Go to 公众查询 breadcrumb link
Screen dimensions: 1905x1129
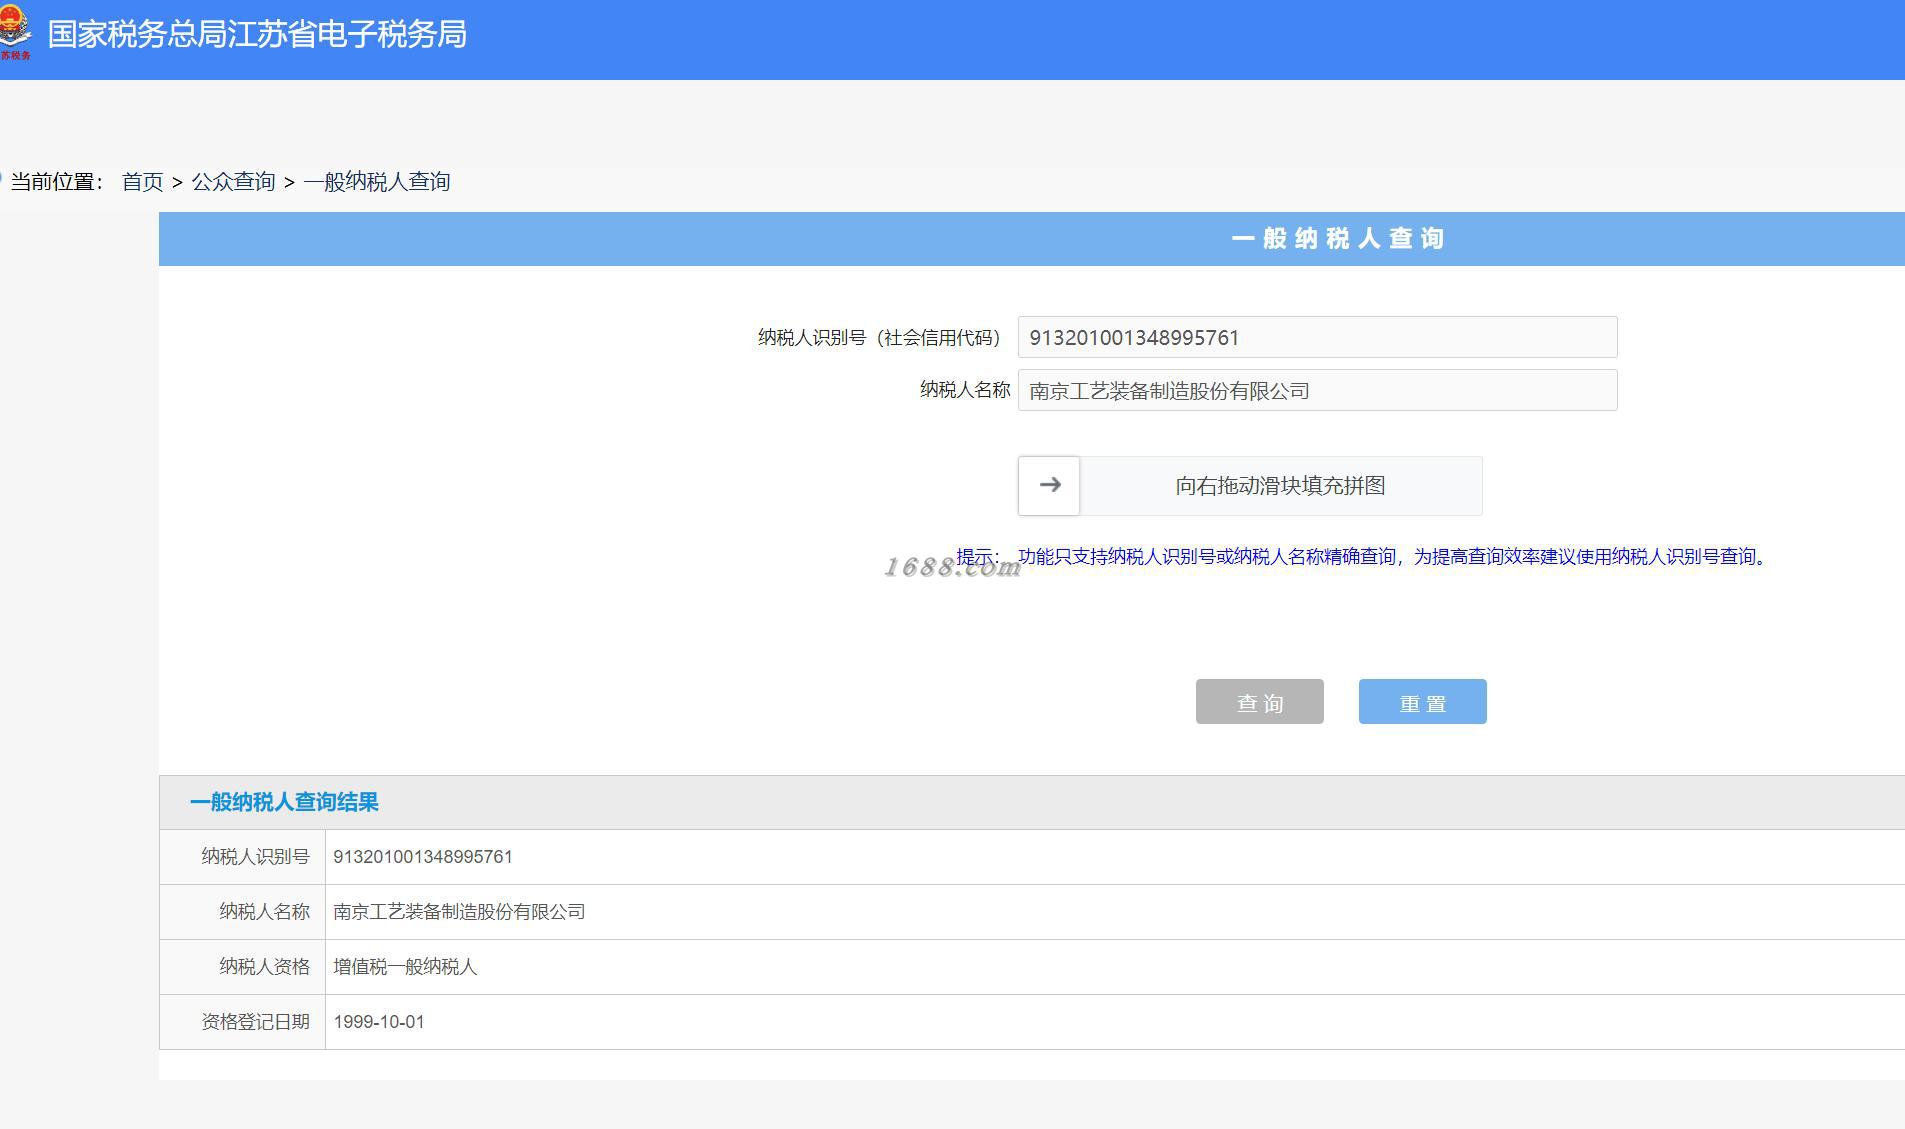tap(233, 182)
